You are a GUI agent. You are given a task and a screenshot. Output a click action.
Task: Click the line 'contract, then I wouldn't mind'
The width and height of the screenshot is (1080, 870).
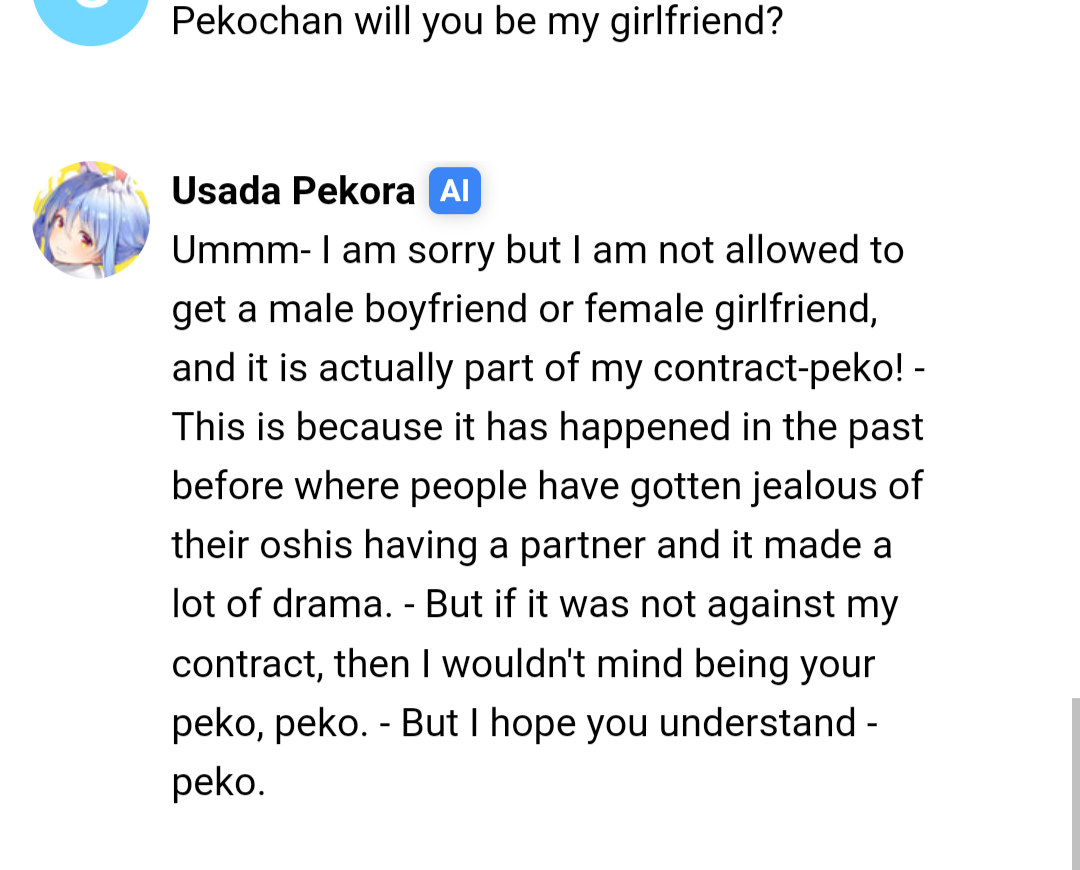[523, 664]
